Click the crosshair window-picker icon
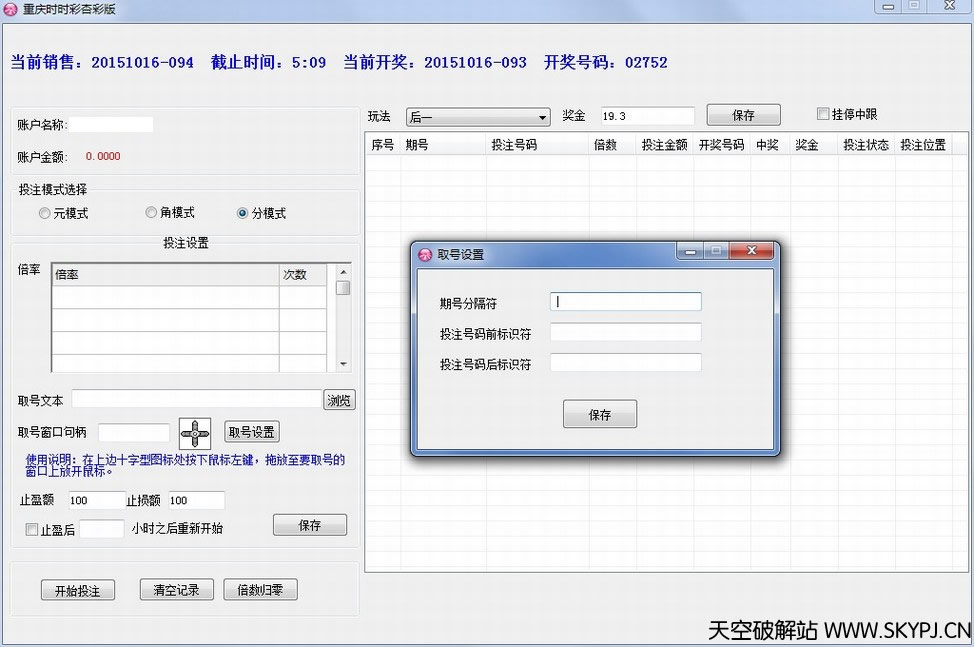 (195, 433)
